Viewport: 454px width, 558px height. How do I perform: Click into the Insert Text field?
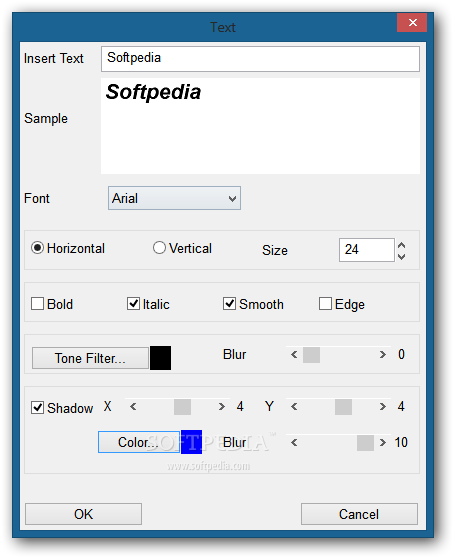tap(260, 59)
